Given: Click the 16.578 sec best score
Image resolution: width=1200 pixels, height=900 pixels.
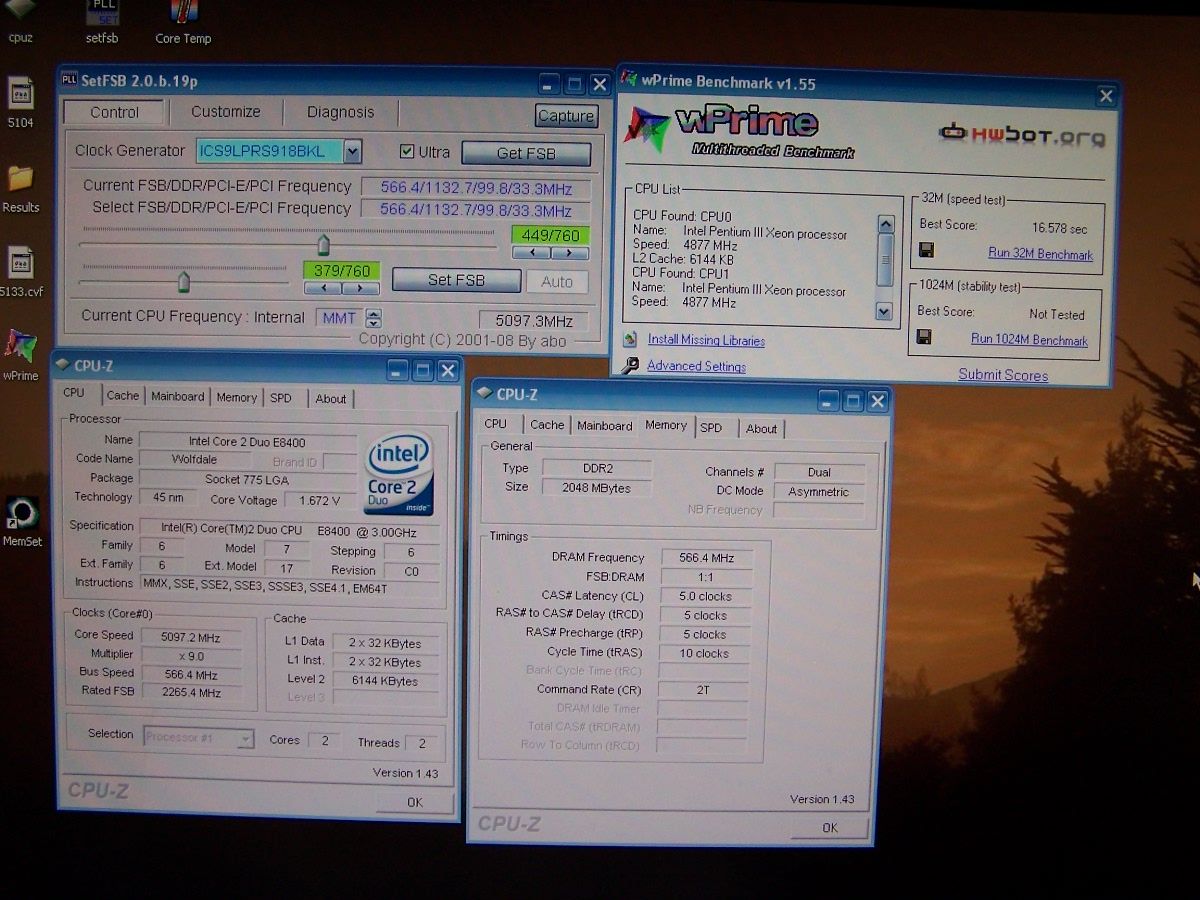Looking at the screenshot, I should [x=1058, y=229].
